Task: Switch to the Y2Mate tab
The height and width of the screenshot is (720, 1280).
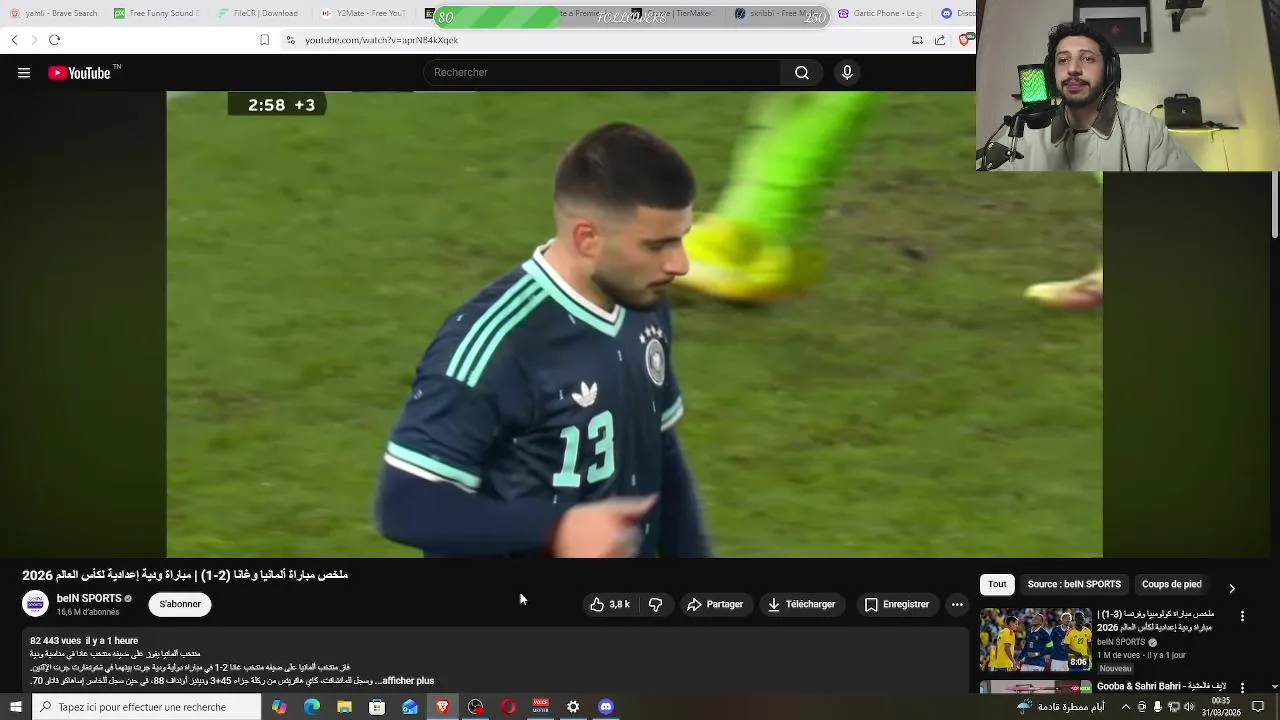Action: [365, 13]
